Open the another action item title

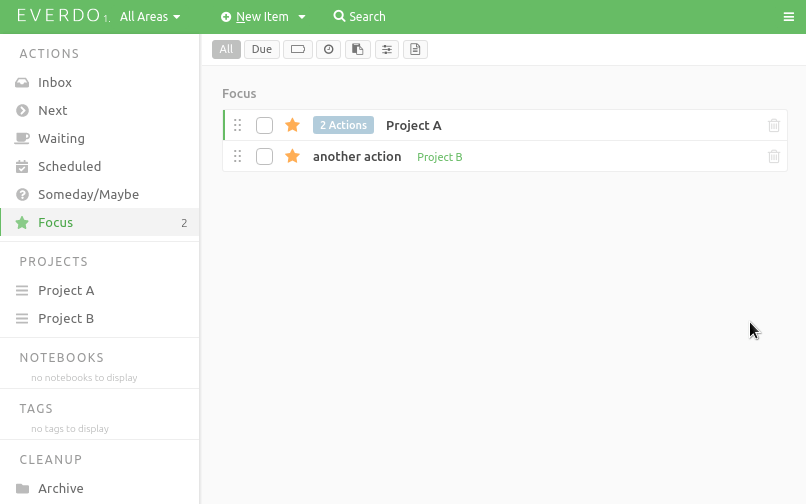[357, 156]
